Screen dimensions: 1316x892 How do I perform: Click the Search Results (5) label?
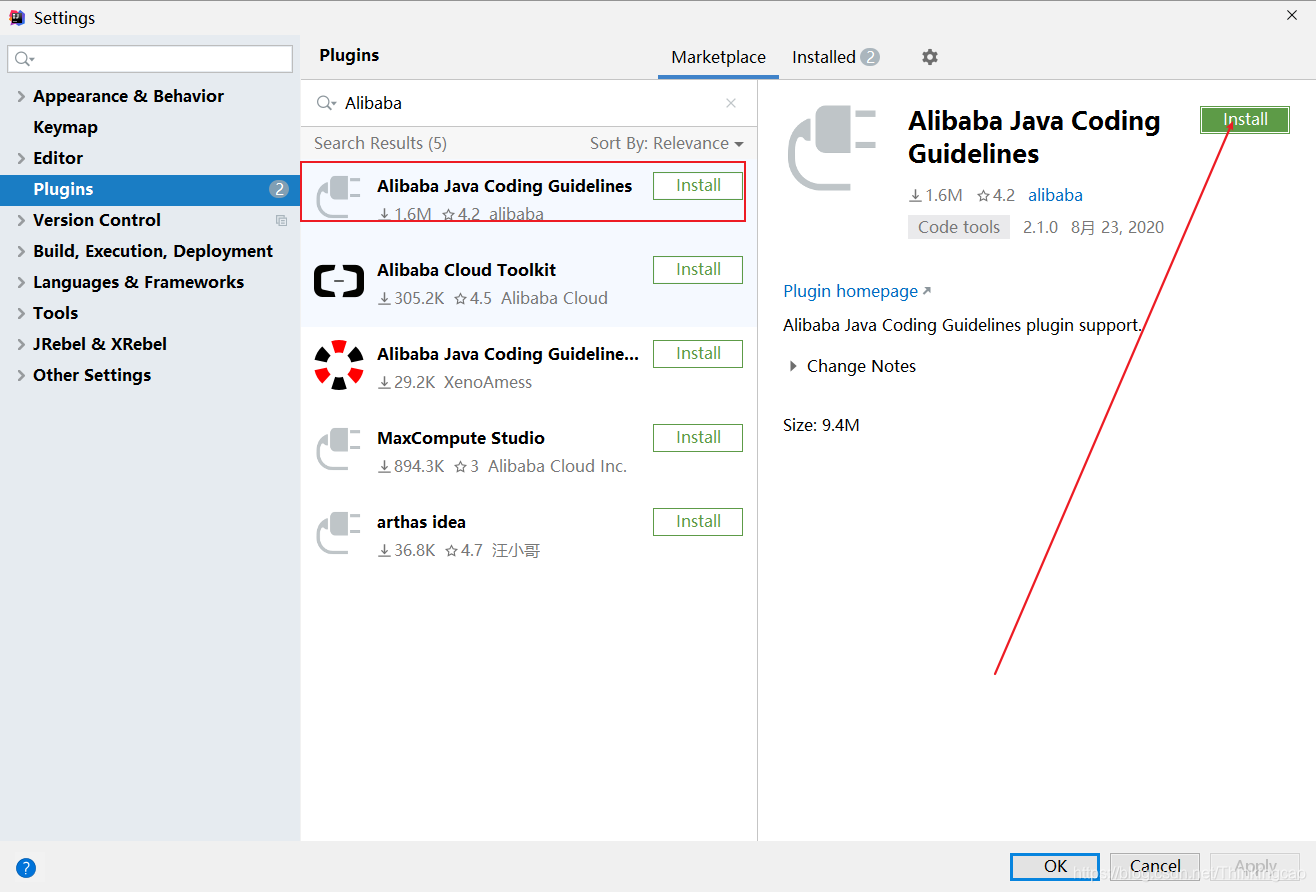pos(380,143)
